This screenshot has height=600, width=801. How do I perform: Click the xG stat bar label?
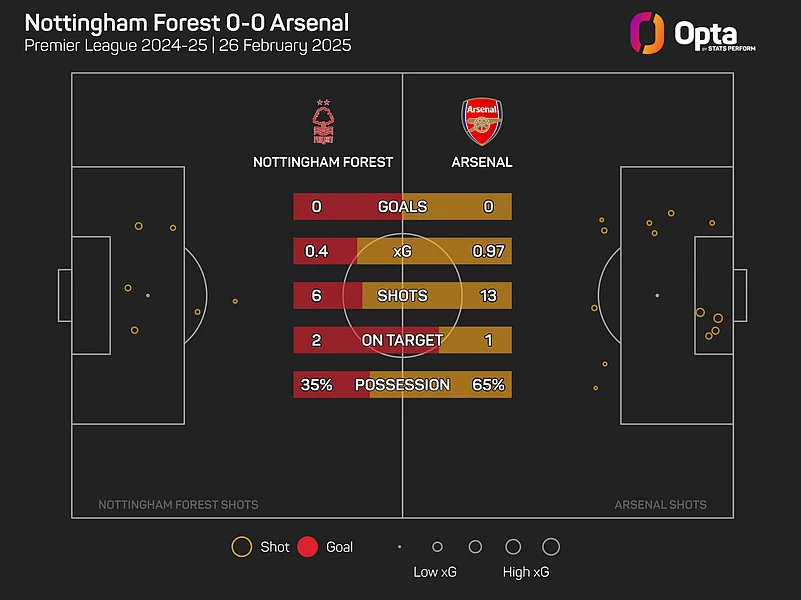[402, 251]
